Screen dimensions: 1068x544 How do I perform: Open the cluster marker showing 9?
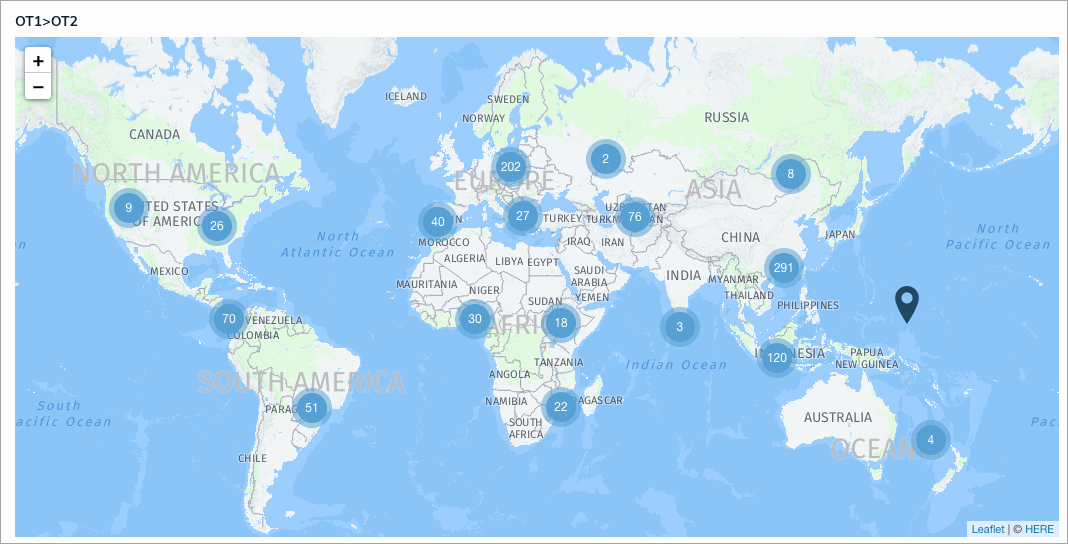point(129,208)
